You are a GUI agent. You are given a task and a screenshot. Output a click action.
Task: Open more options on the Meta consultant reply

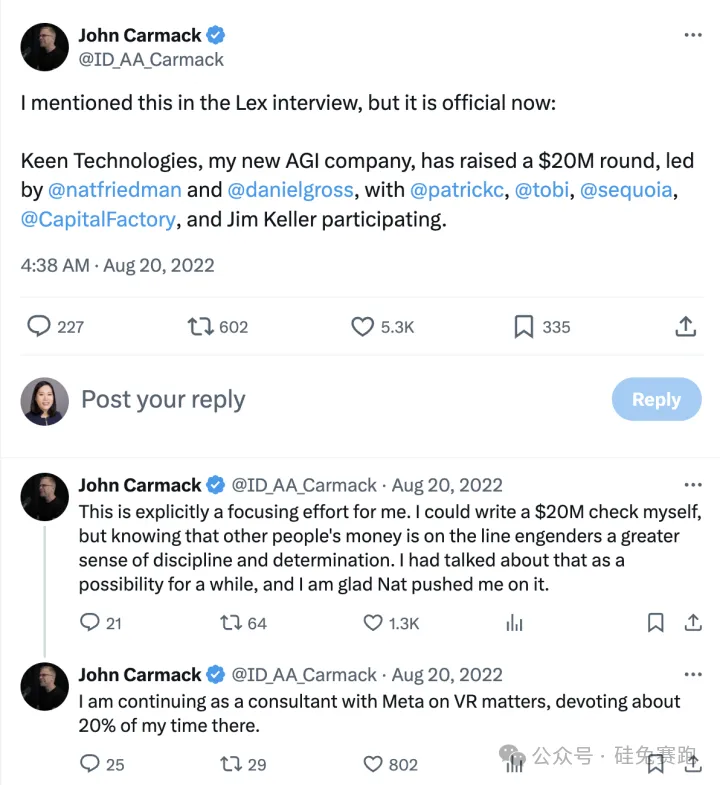click(x=692, y=675)
